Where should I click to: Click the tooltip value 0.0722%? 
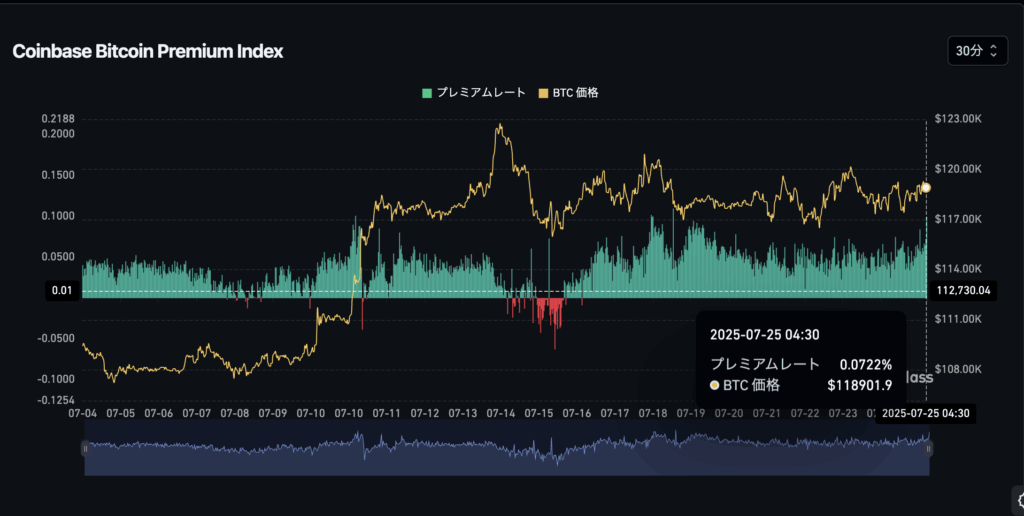[x=865, y=364]
